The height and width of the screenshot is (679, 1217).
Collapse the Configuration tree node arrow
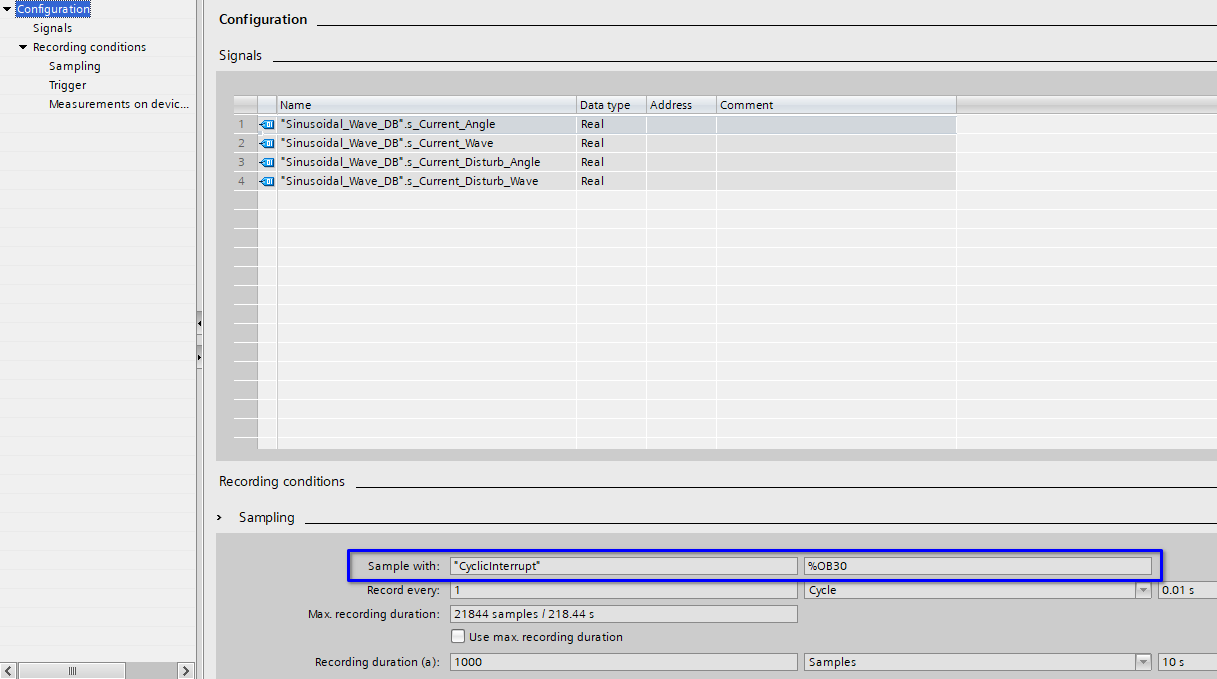click(7, 9)
